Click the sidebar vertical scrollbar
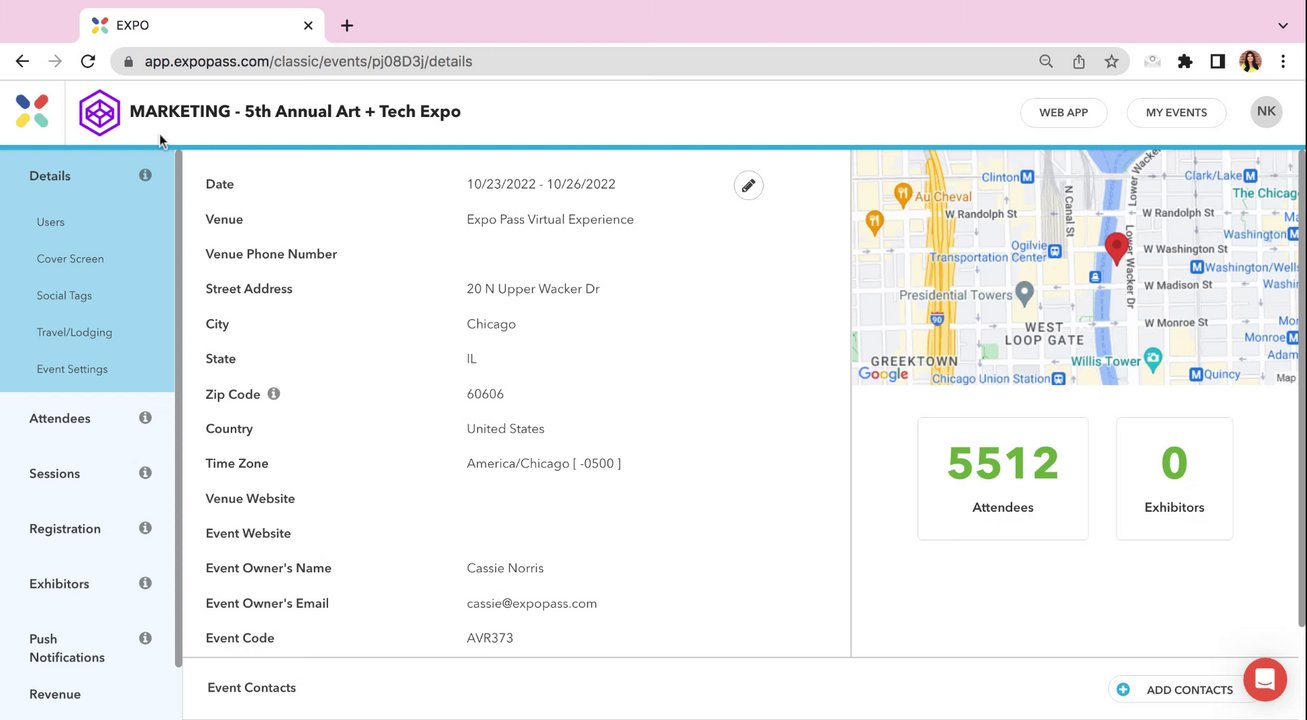This screenshot has height=720, width=1307. (x=178, y=400)
